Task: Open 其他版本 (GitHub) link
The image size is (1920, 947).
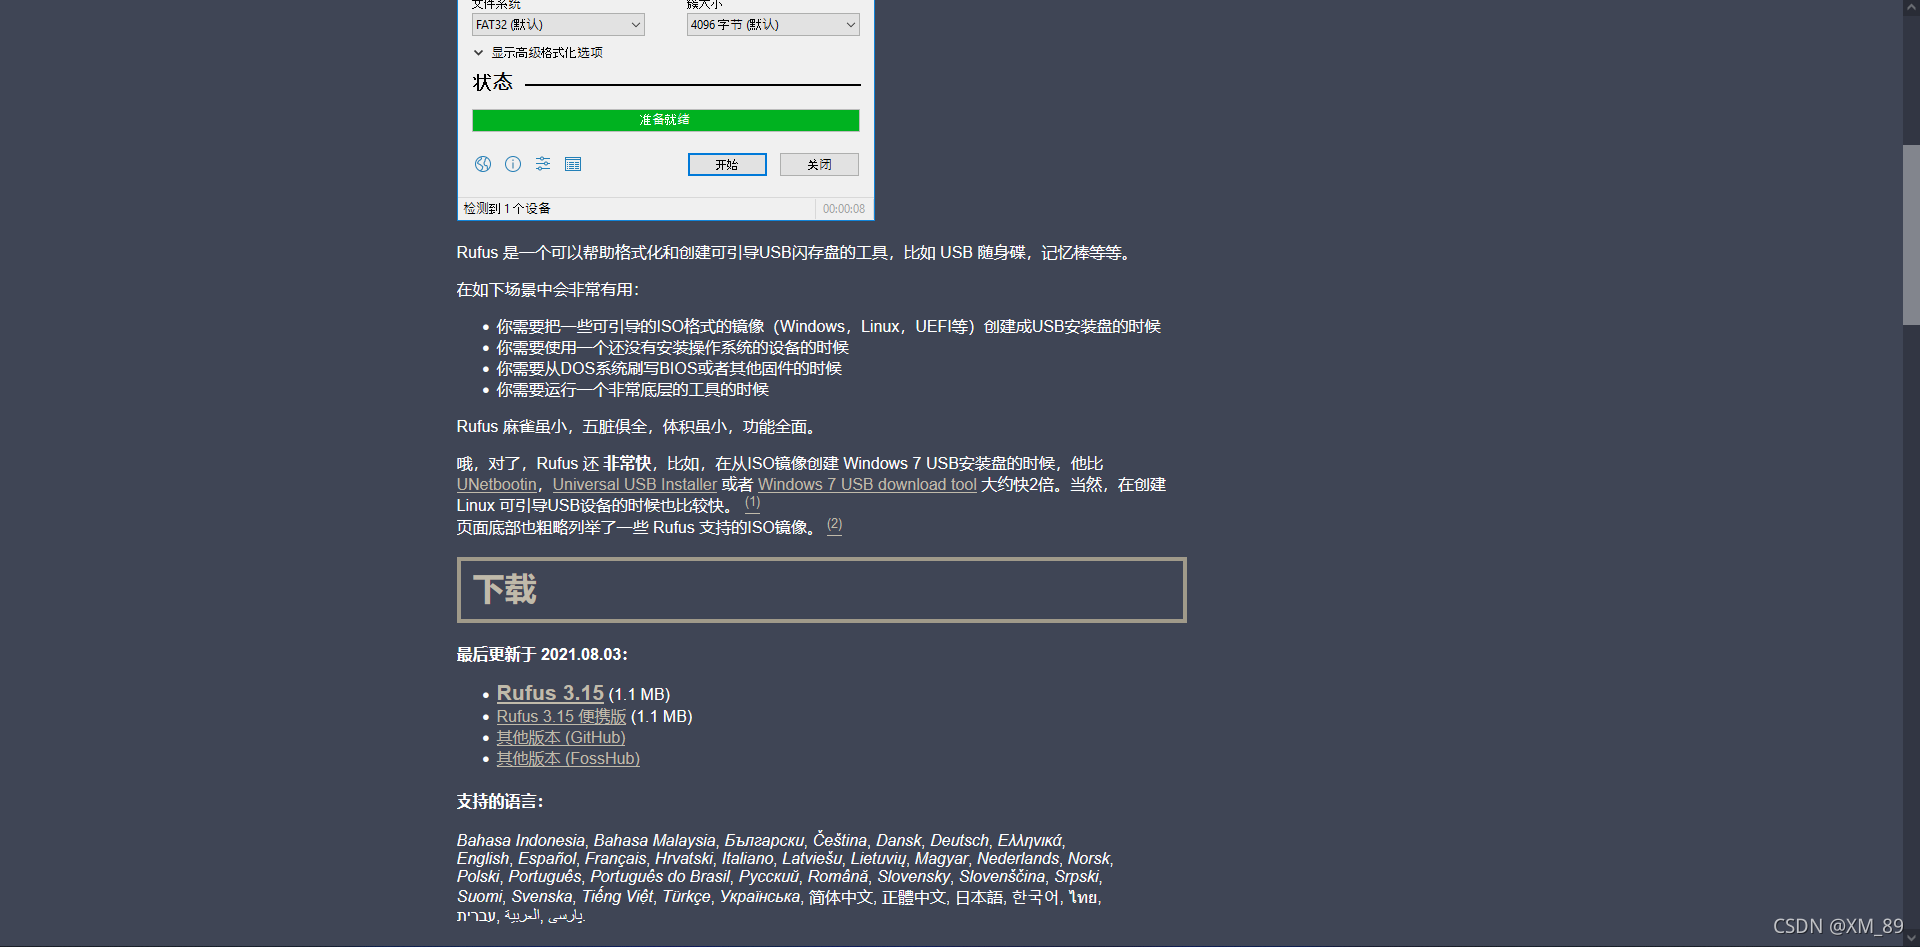Action: [561, 738]
